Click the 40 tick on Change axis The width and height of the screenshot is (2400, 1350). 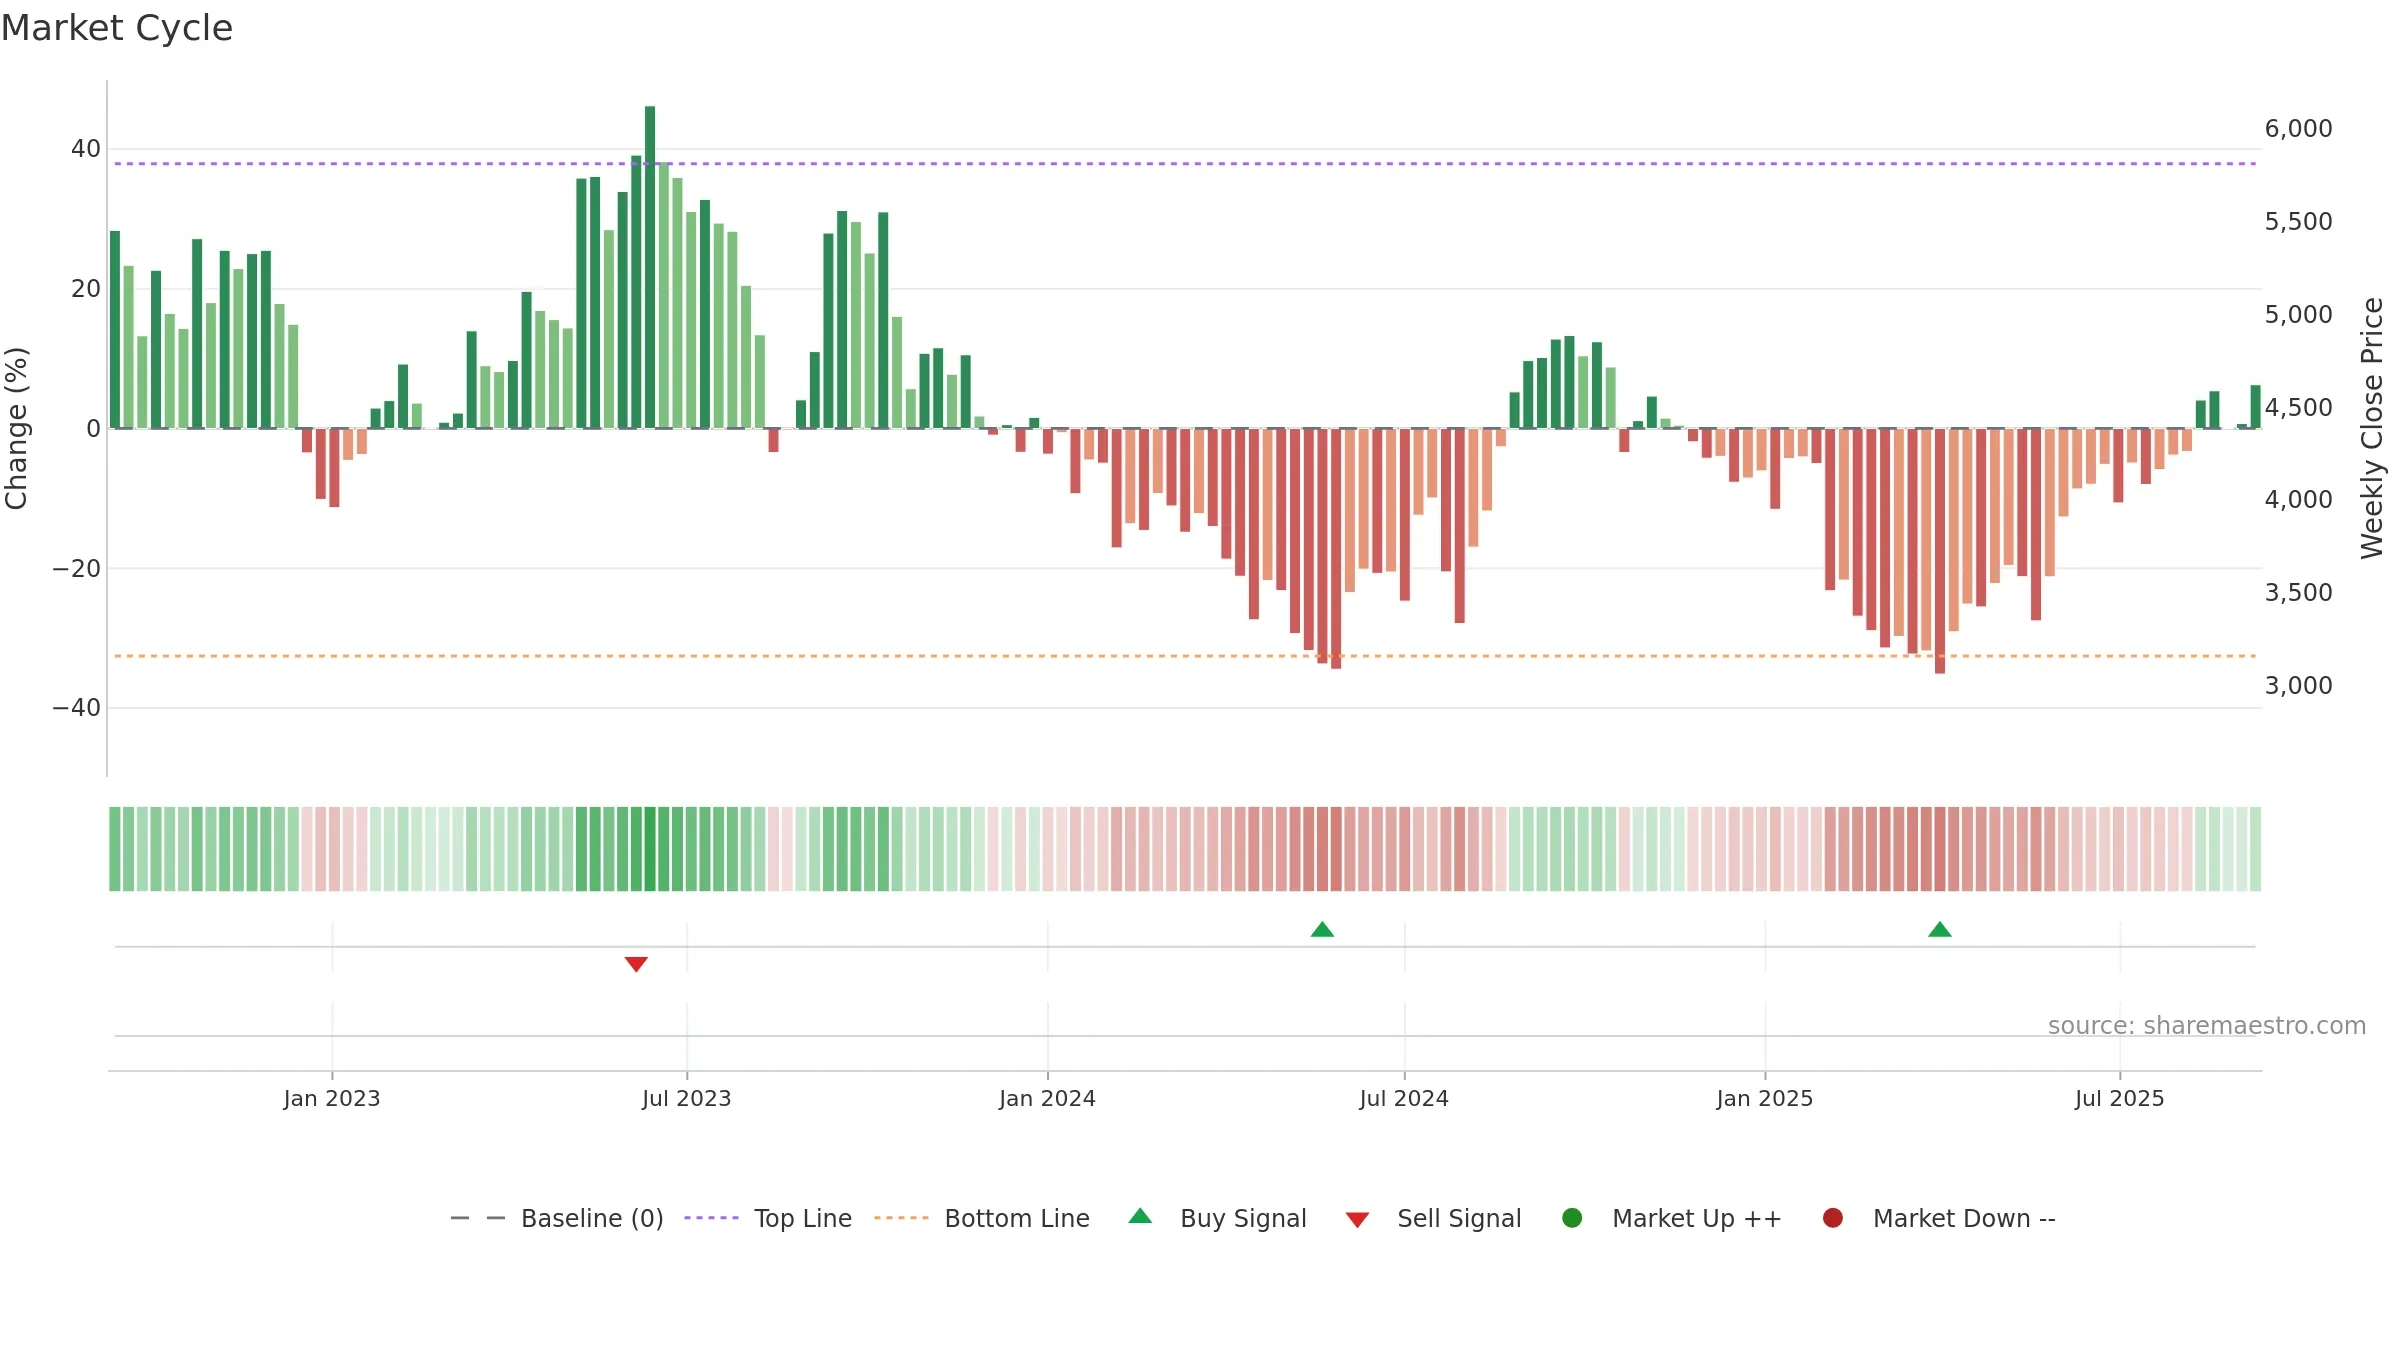tap(86, 149)
